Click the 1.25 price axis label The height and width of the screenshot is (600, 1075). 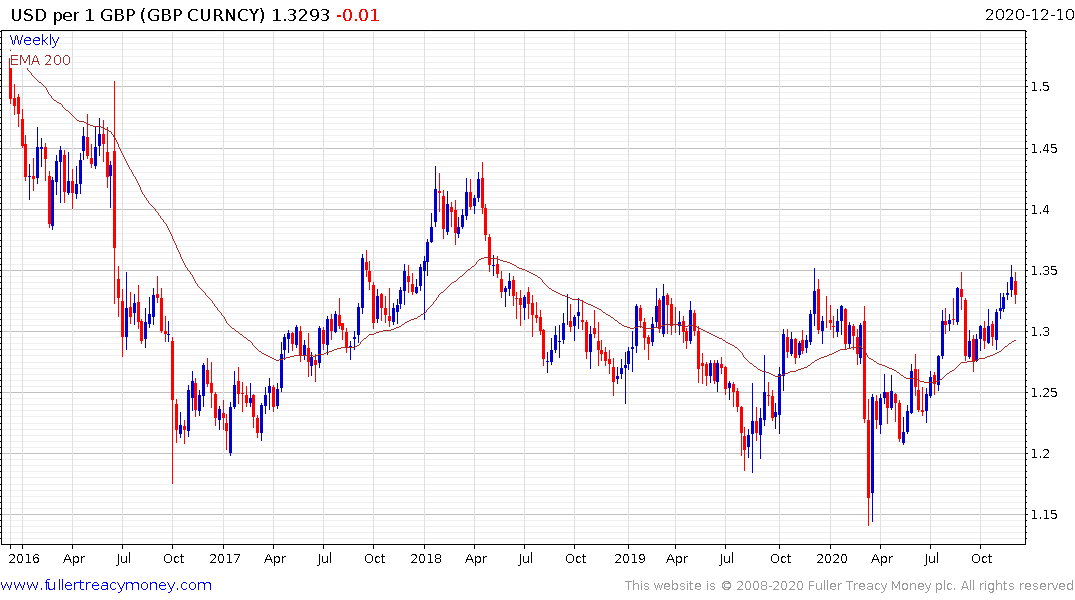pyautogui.click(x=1044, y=392)
